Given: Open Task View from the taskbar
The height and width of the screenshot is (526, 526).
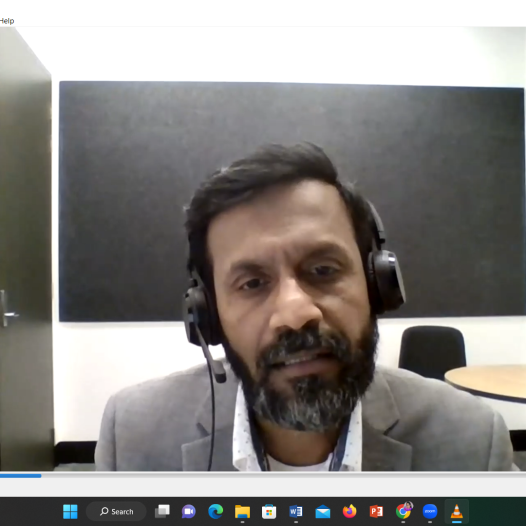Looking at the screenshot, I should tap(162, 512).
